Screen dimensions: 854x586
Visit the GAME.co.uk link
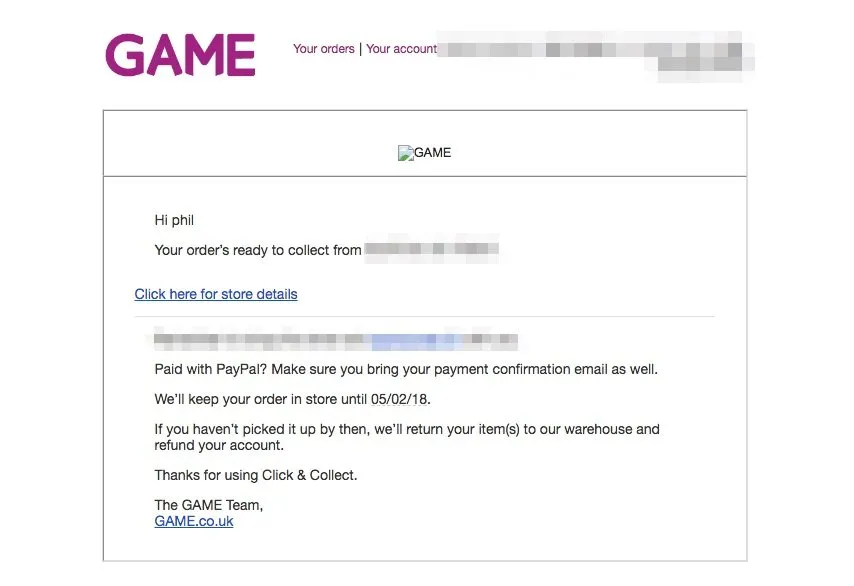click(x=194, y=521)
